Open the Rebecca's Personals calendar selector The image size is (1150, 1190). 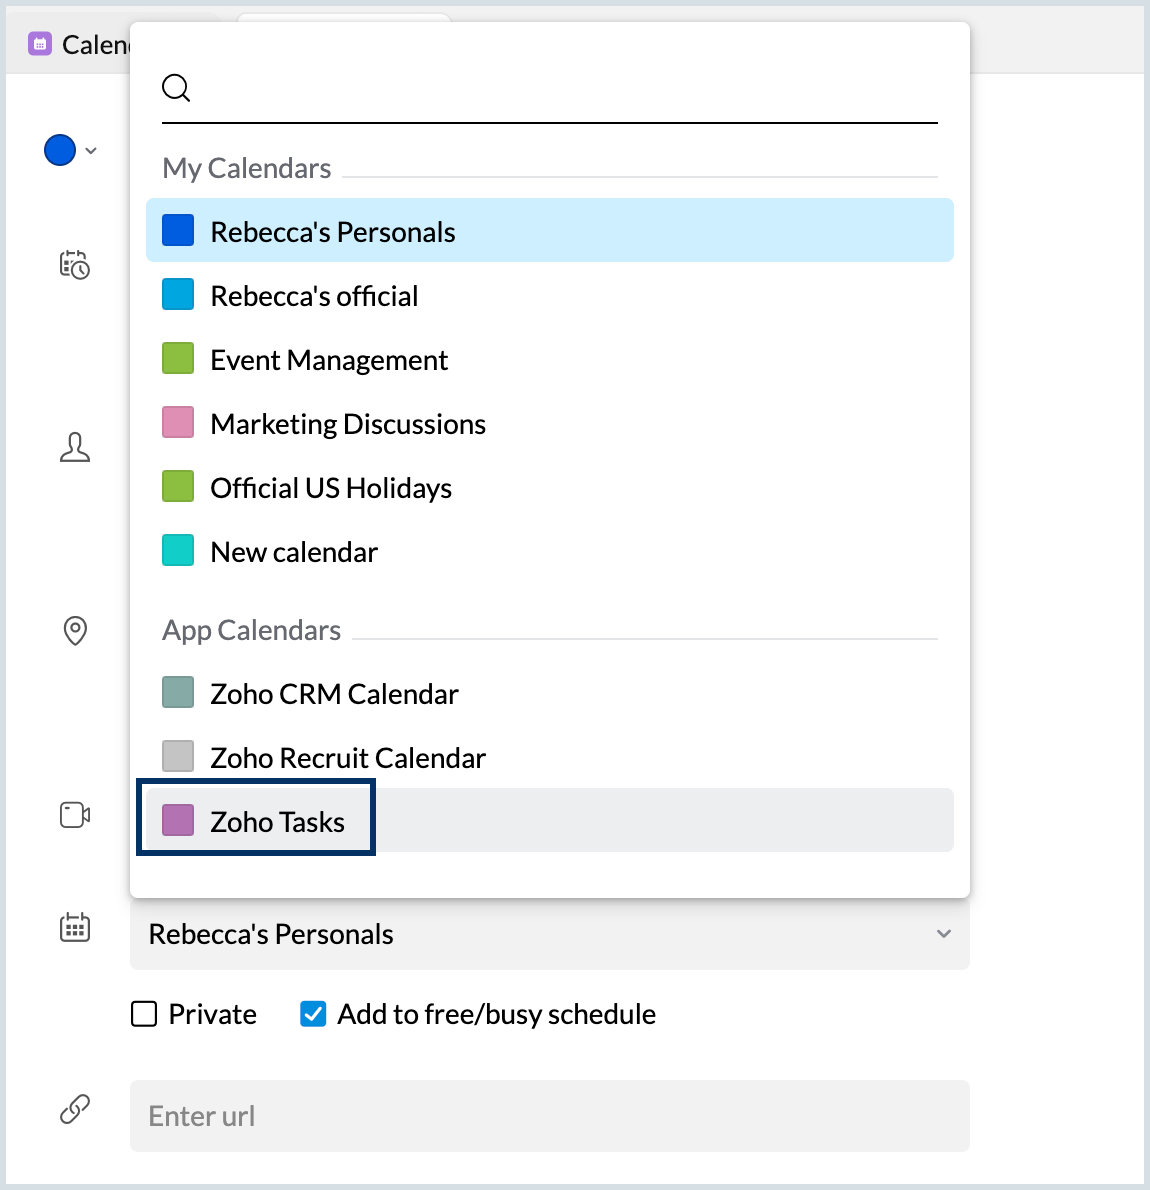(x=549, y=934)
